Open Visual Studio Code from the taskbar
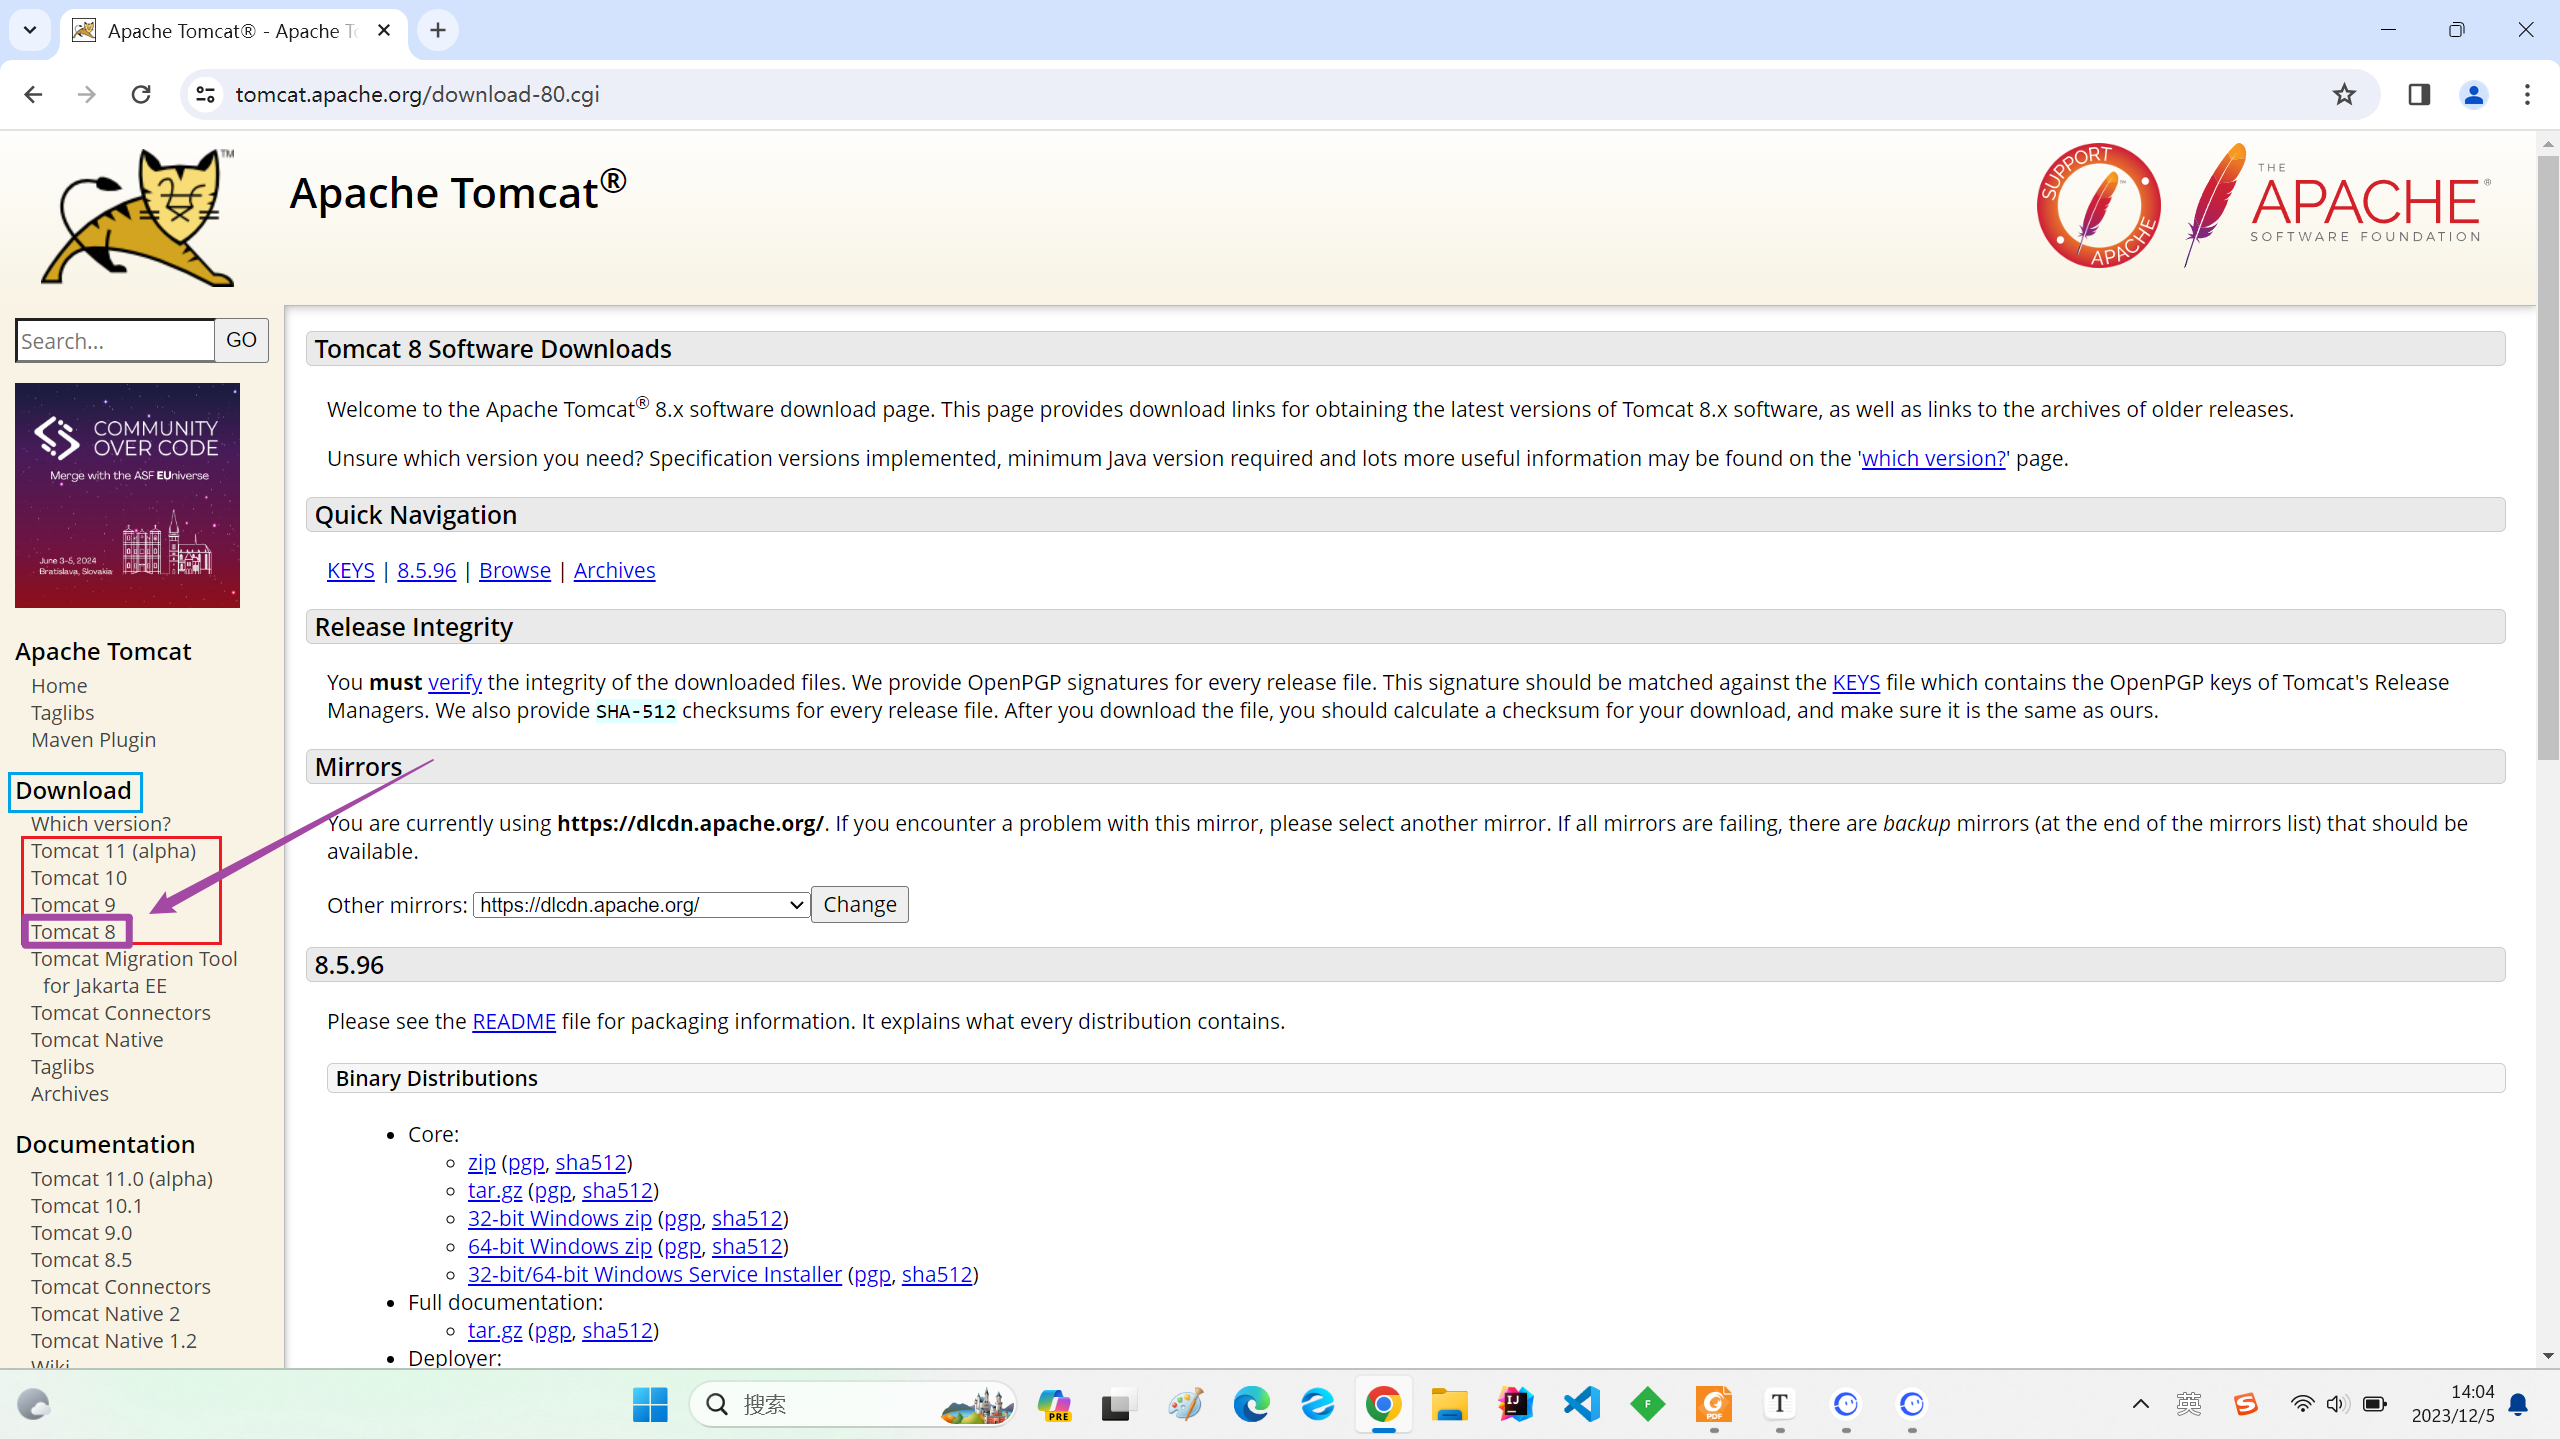Screen dimensions: 2560x1439 click(1581, 1404)
